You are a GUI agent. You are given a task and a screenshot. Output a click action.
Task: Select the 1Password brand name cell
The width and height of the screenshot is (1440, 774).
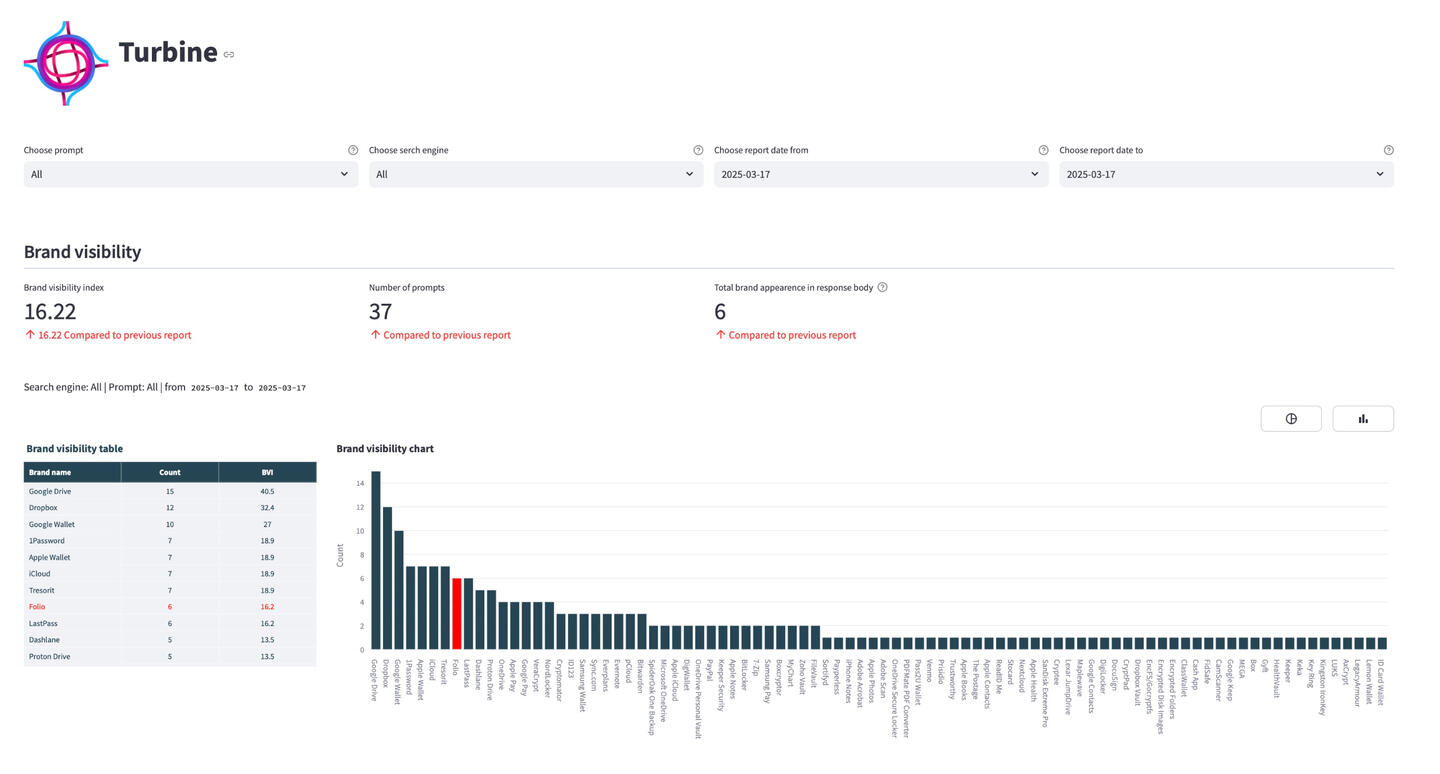72,541
